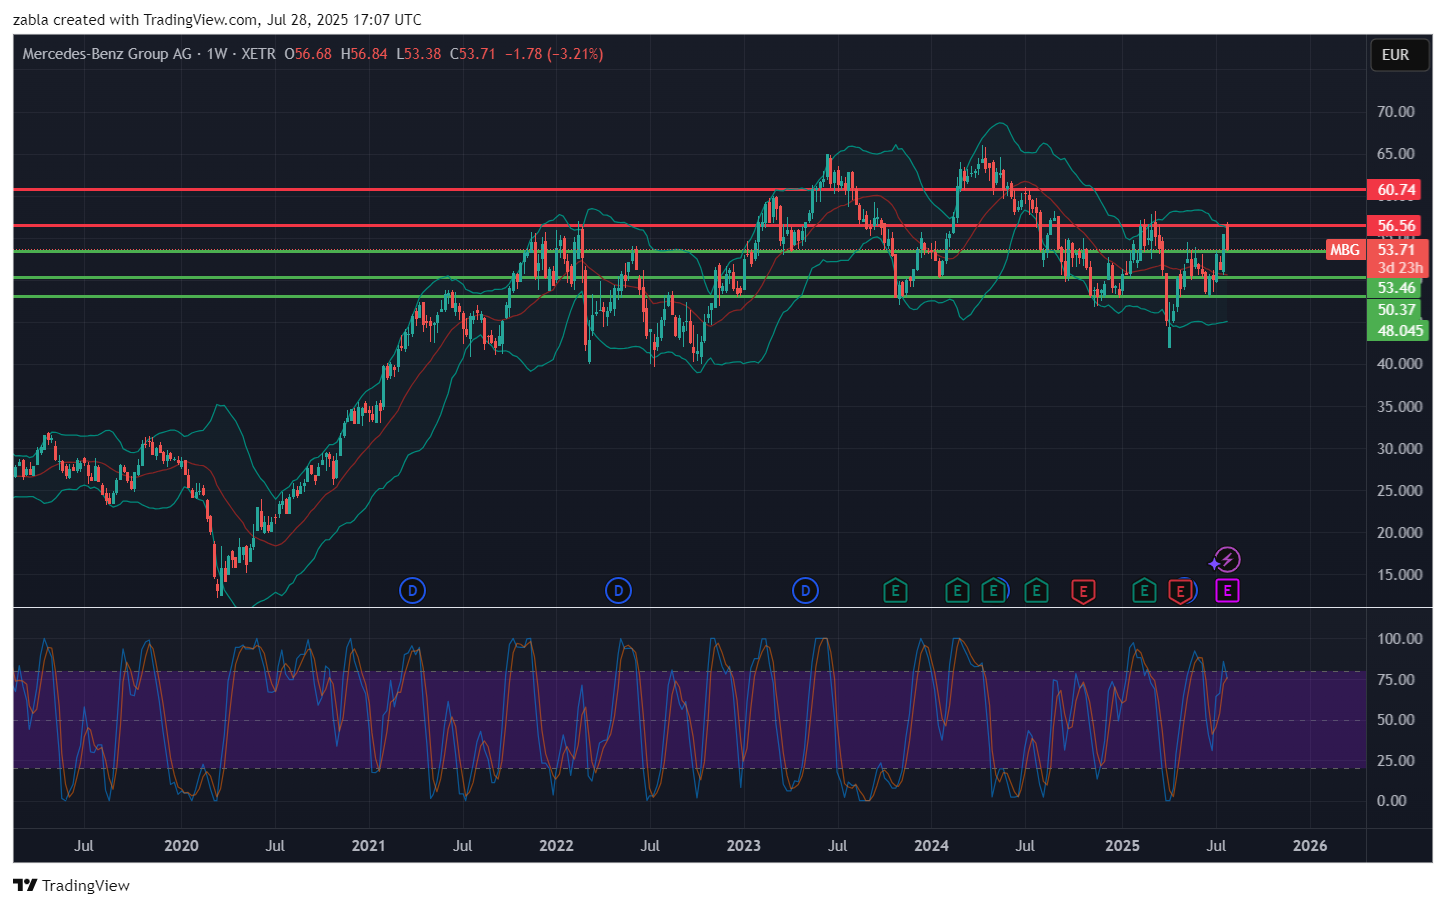Image resolution: width=1446 pixels, height=907 pixels.
Task: Click the 2025 label on time axis
Action: 1123,846
